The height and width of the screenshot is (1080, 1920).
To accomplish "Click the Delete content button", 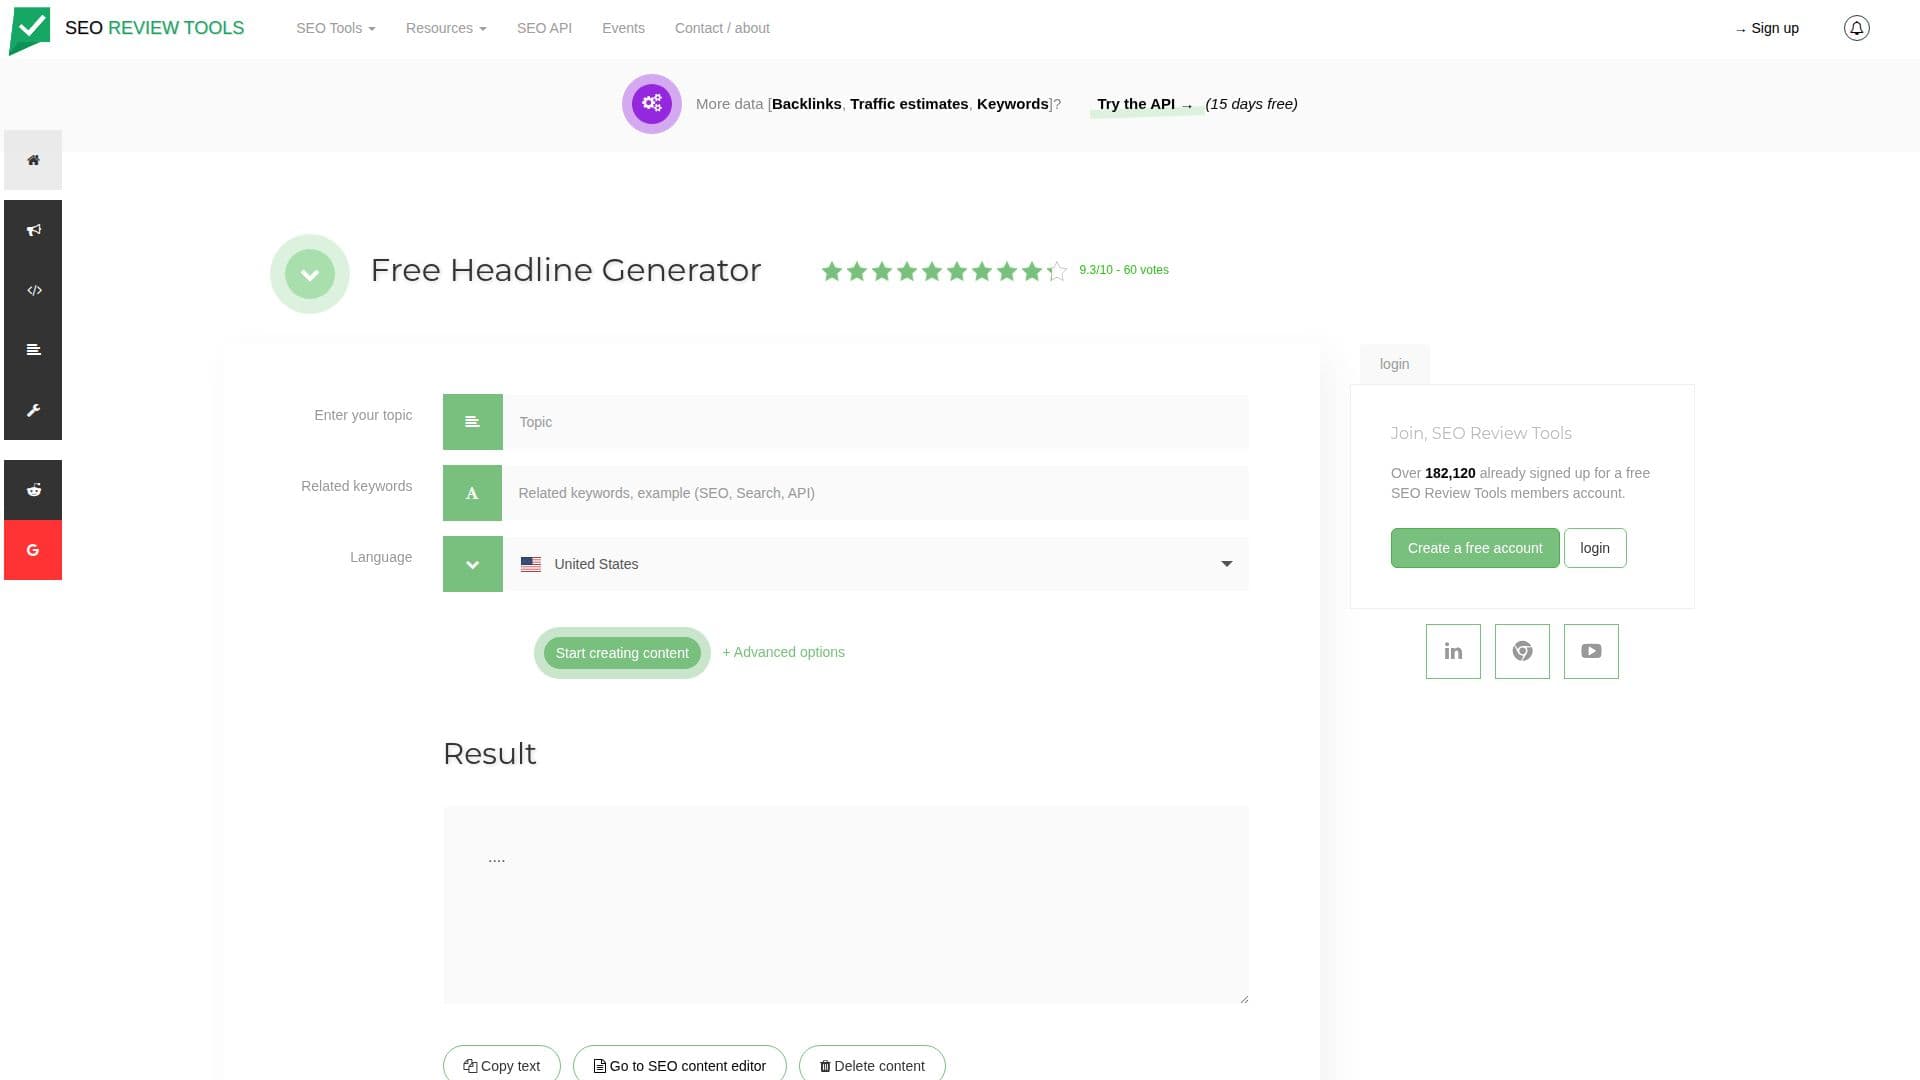I will (872, 1065).
